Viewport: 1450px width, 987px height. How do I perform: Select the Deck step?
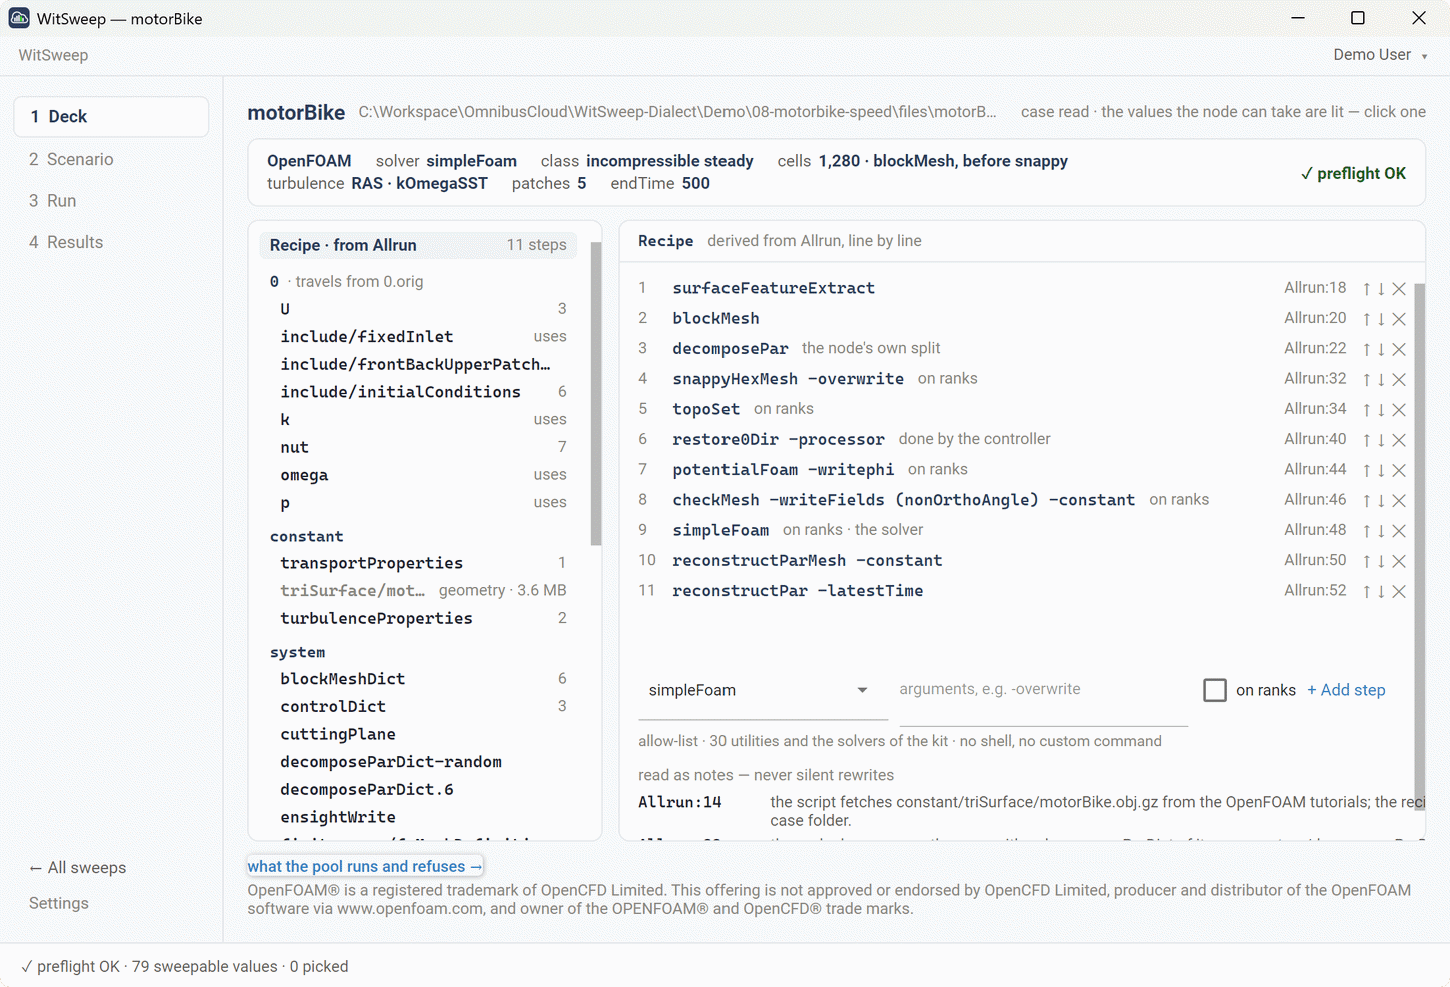tap(111, 117)
